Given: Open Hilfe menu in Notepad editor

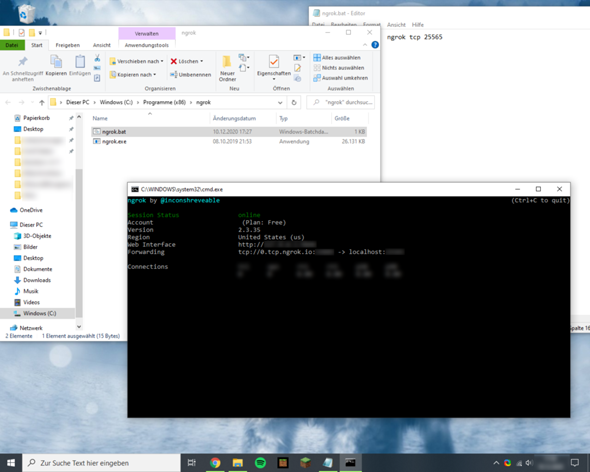Looking at the screenshot, I should 418,25.
